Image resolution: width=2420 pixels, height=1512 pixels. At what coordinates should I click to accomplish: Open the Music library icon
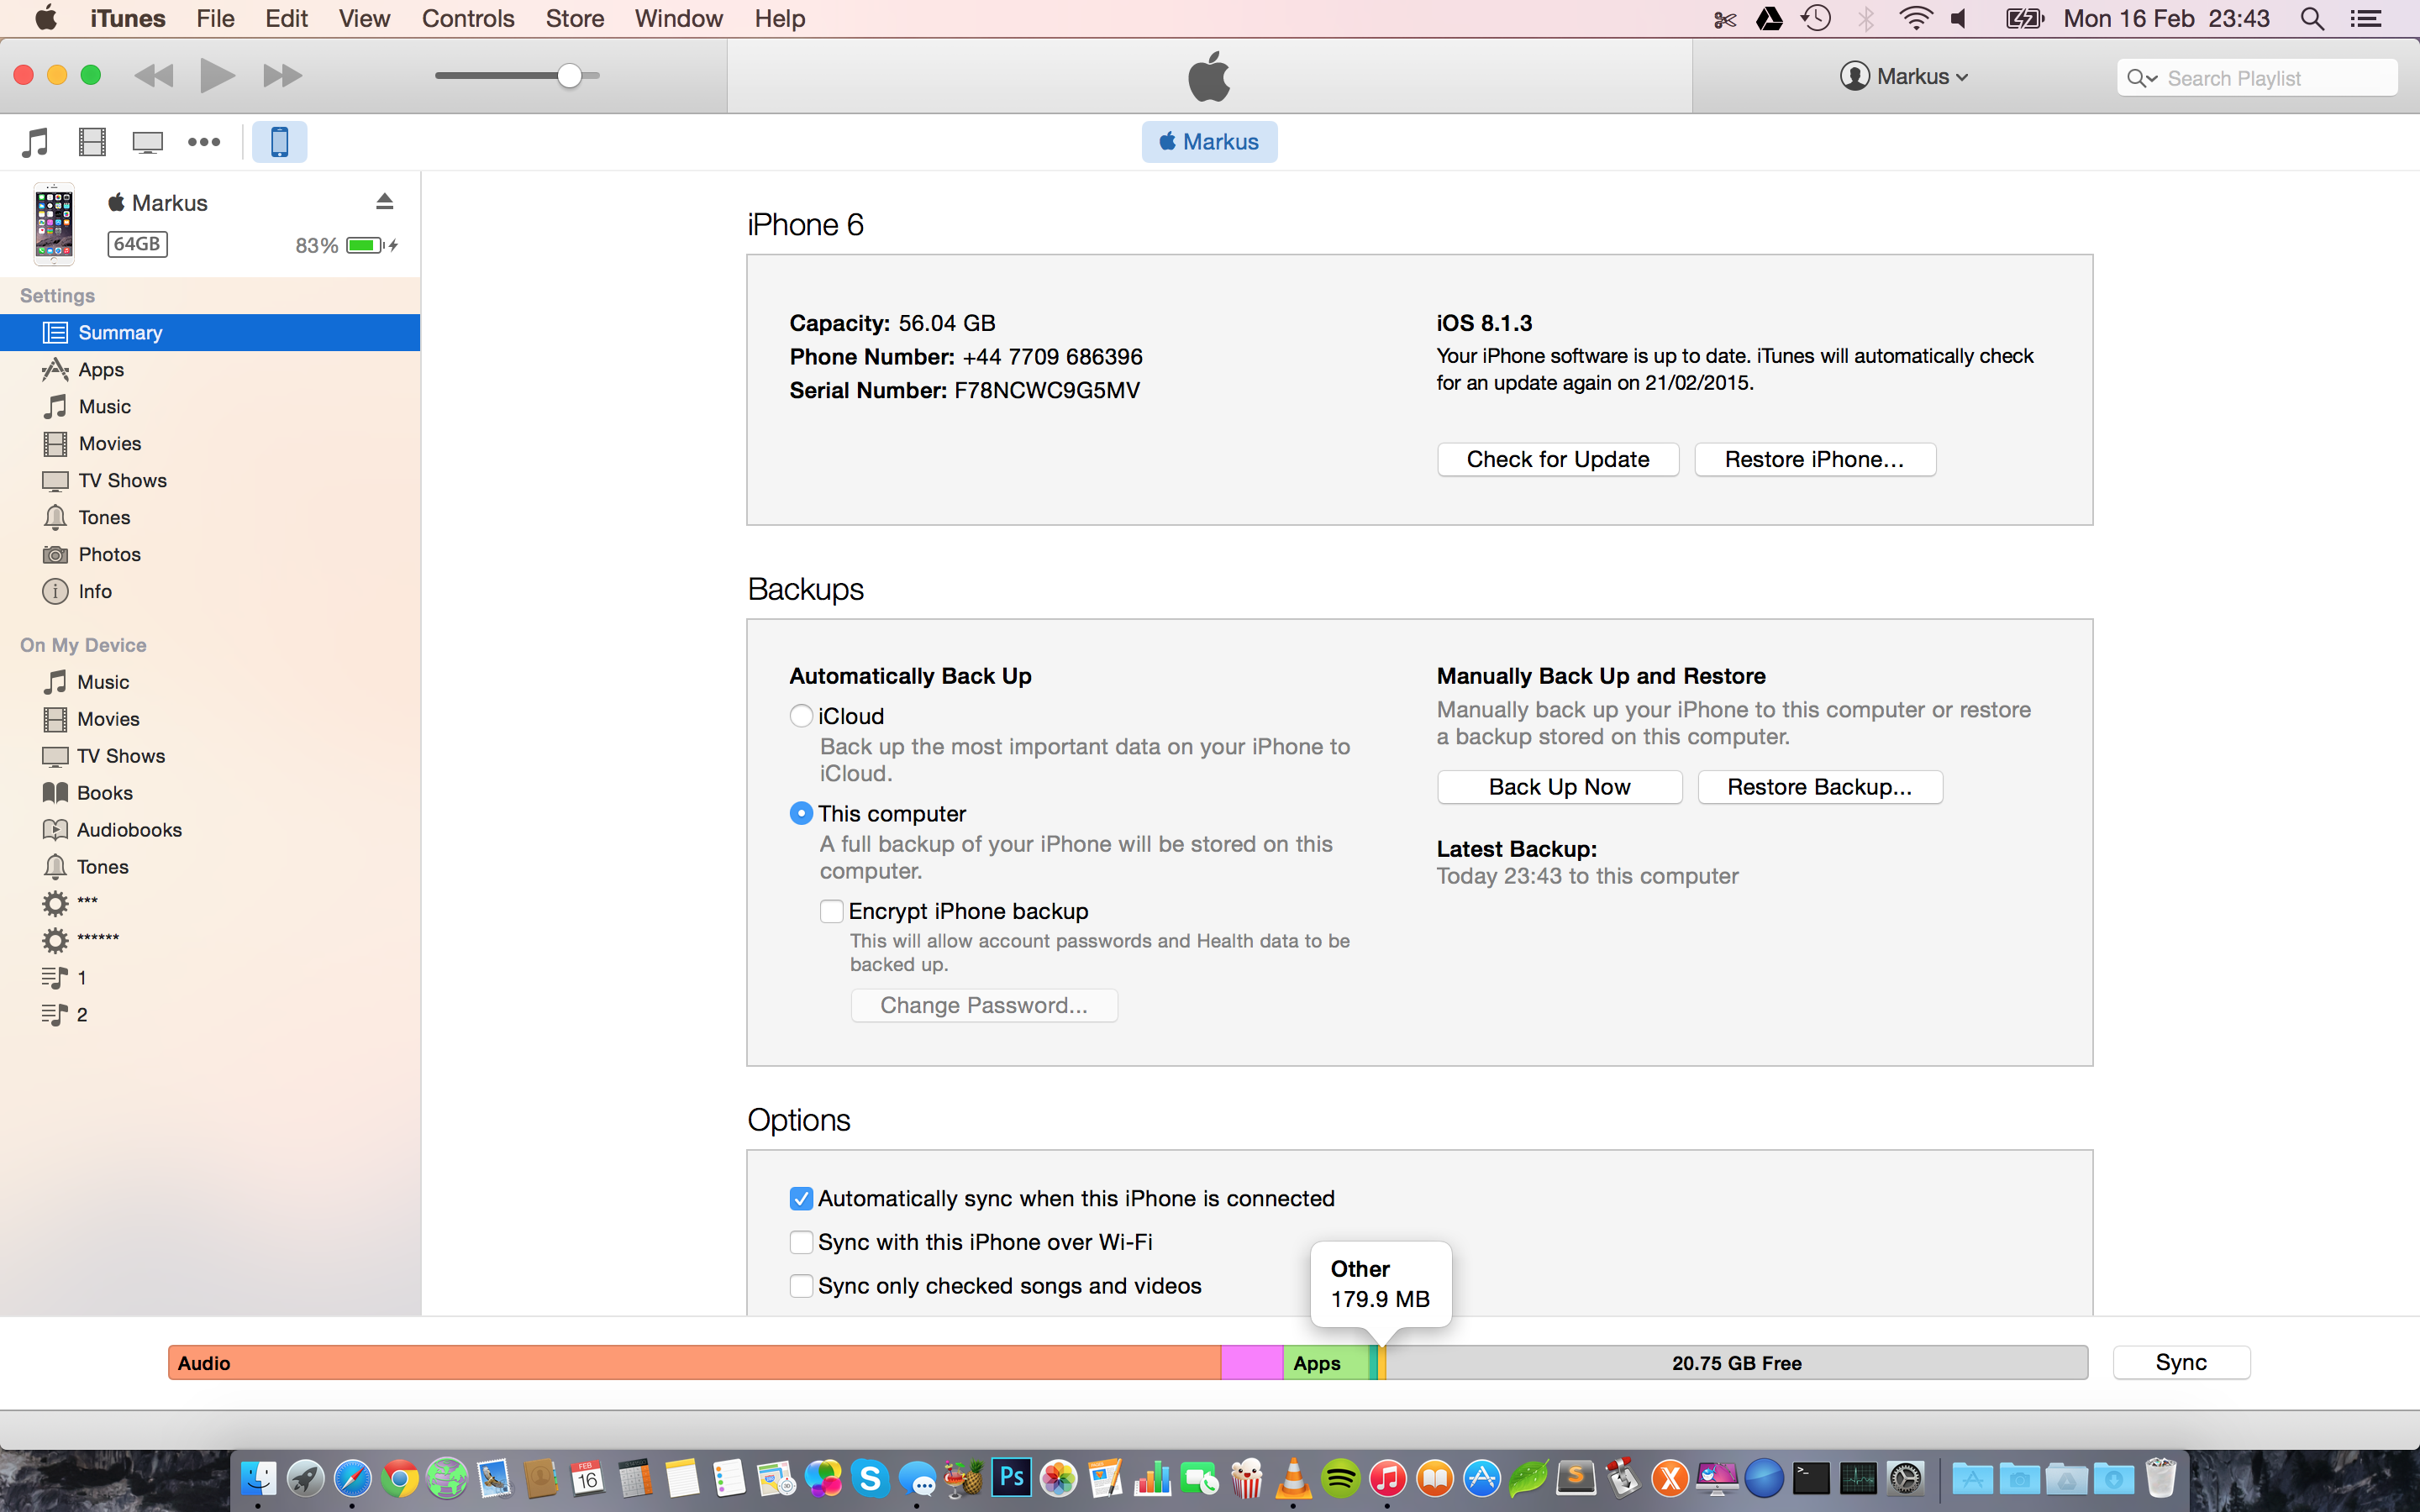36,142
